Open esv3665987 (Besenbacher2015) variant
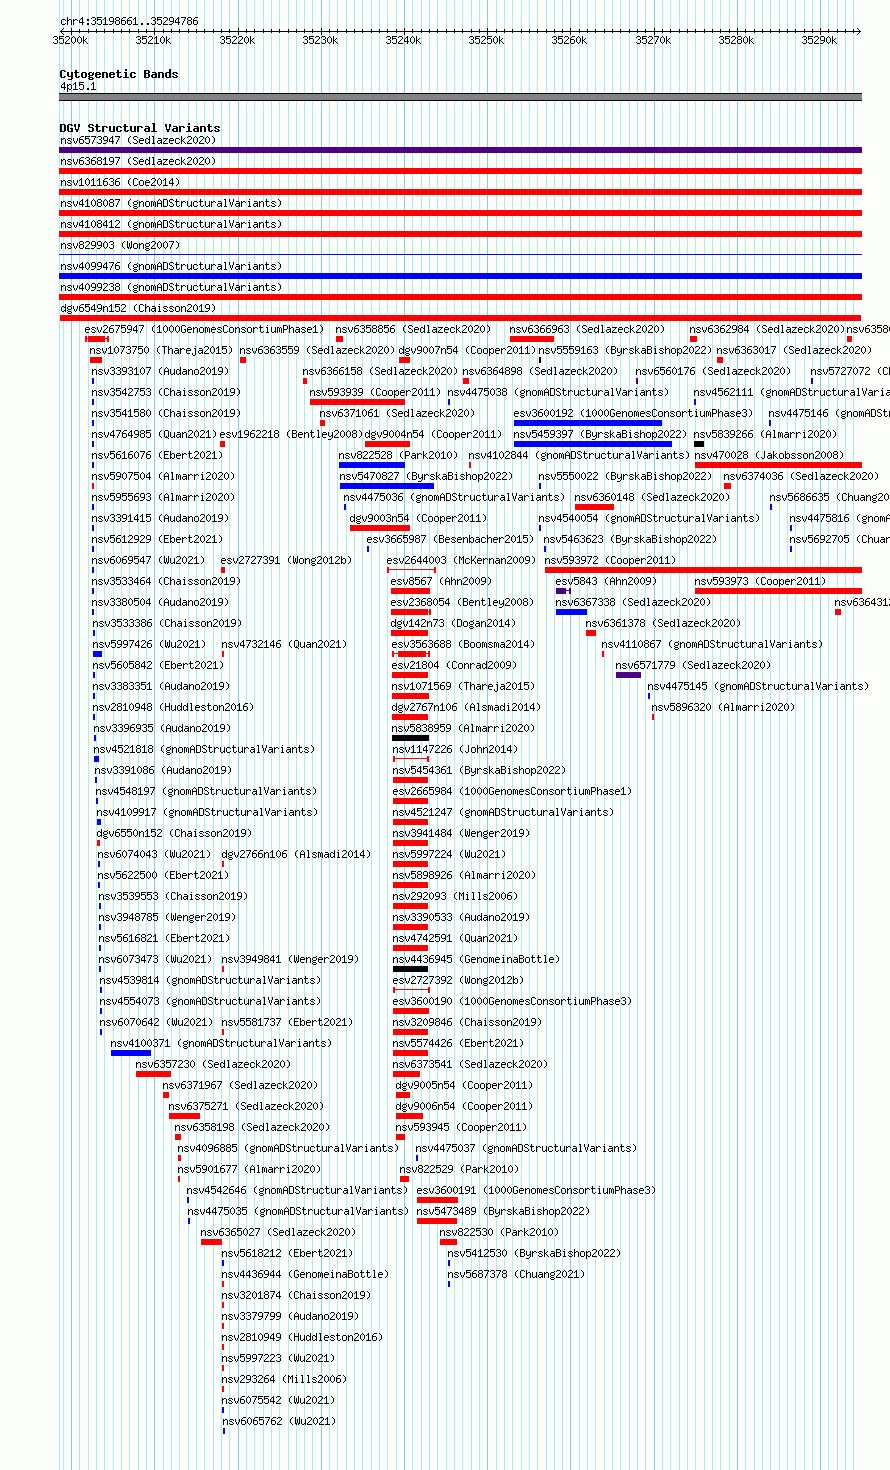The height and width of the screenshot is (1470, 890). click(x=450, y=539)
